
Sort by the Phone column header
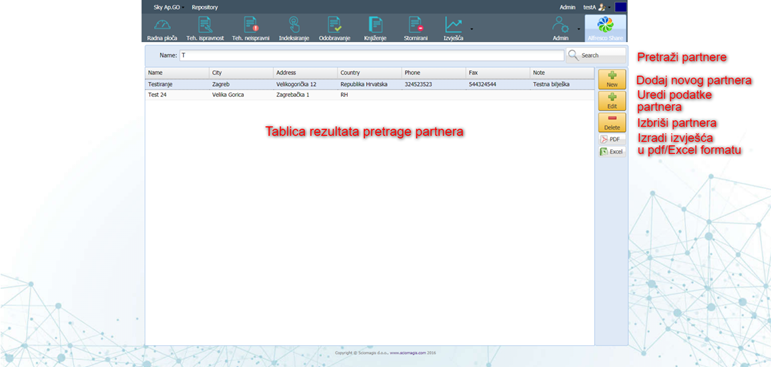[x=434, y=73]
